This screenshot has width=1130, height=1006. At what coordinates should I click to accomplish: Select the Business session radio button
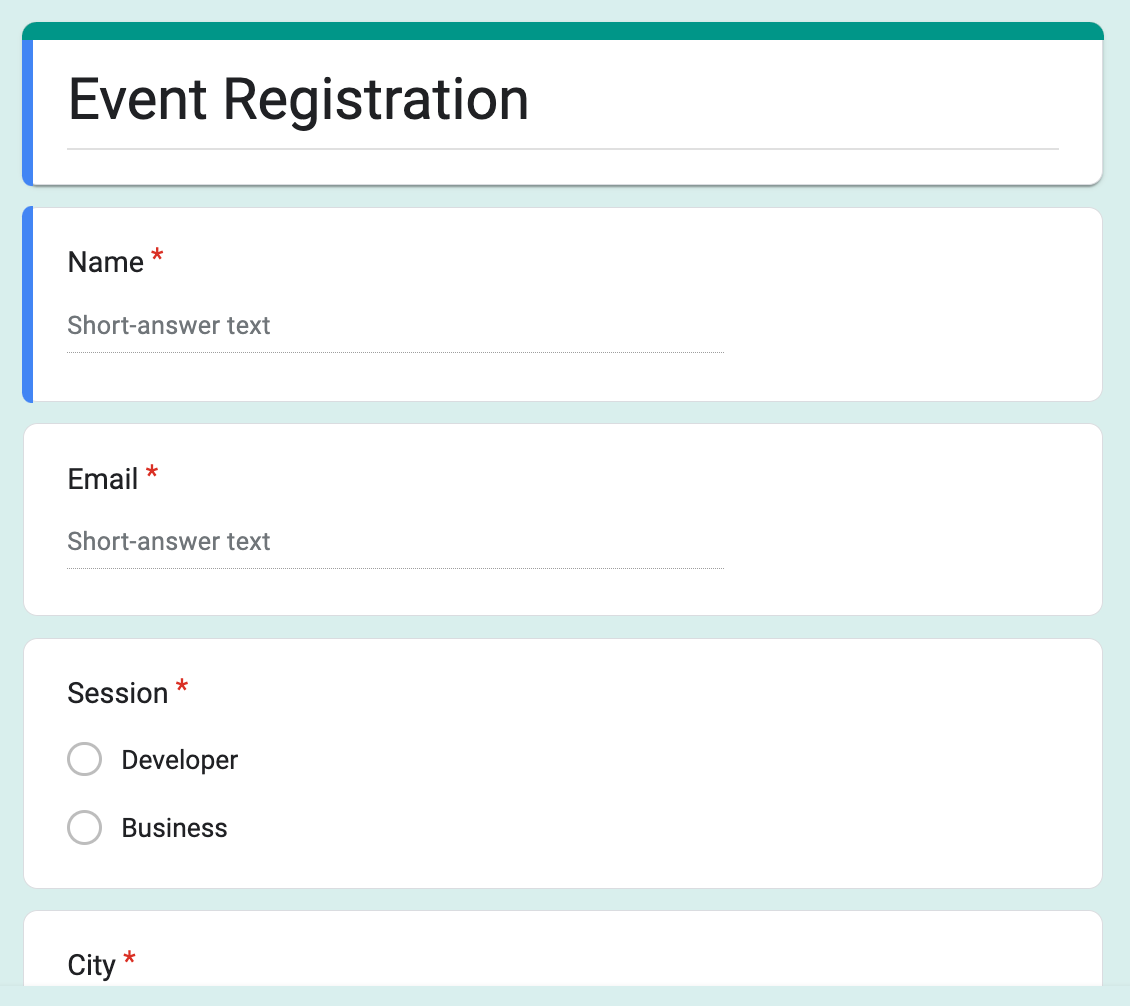(x=85, y=827)
